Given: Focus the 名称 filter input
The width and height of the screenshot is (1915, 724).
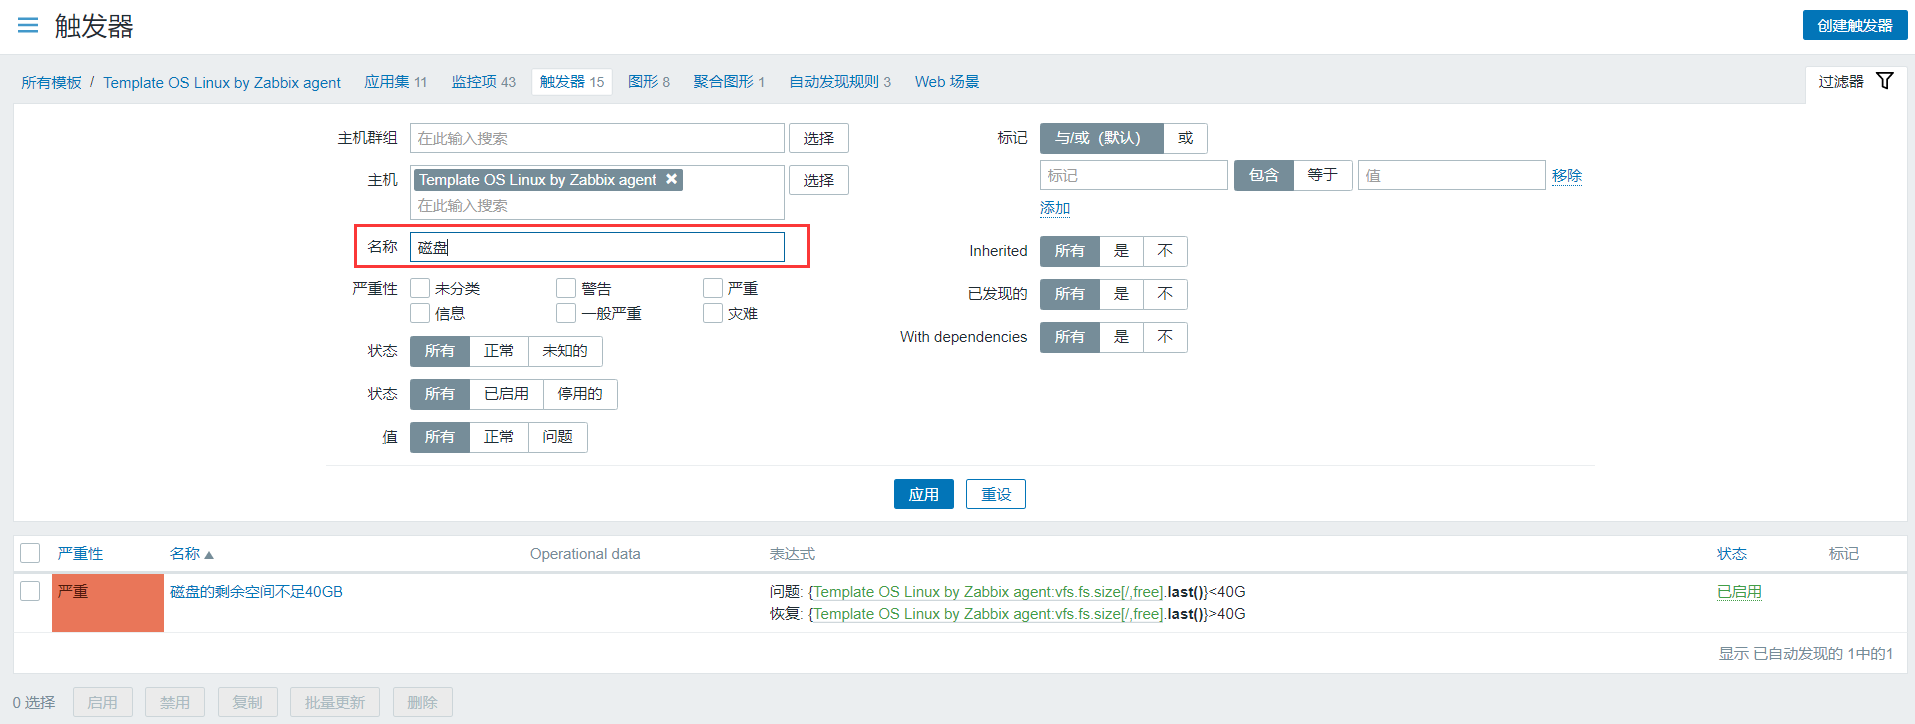Looking at the screenshot, I should coord(597,247).
